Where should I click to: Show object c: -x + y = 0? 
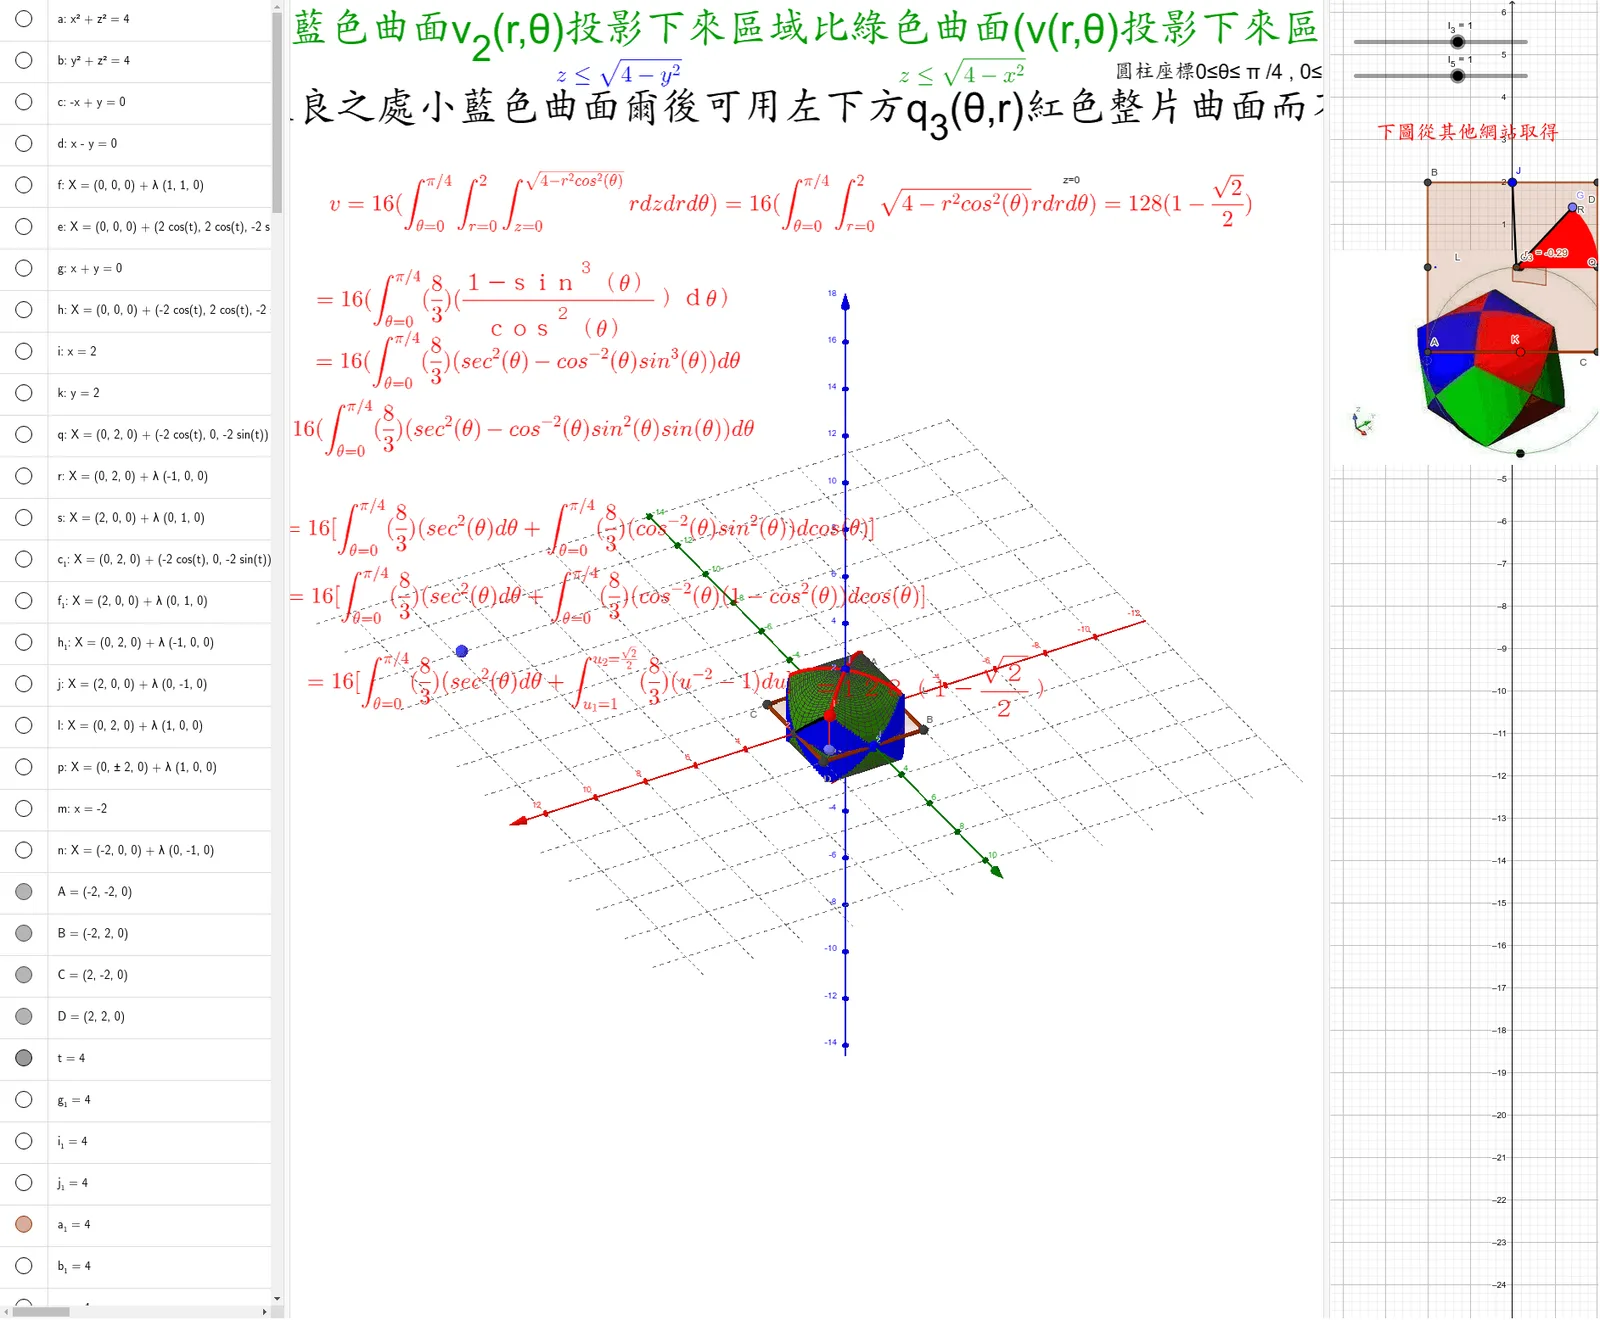[x=24, y=102]
